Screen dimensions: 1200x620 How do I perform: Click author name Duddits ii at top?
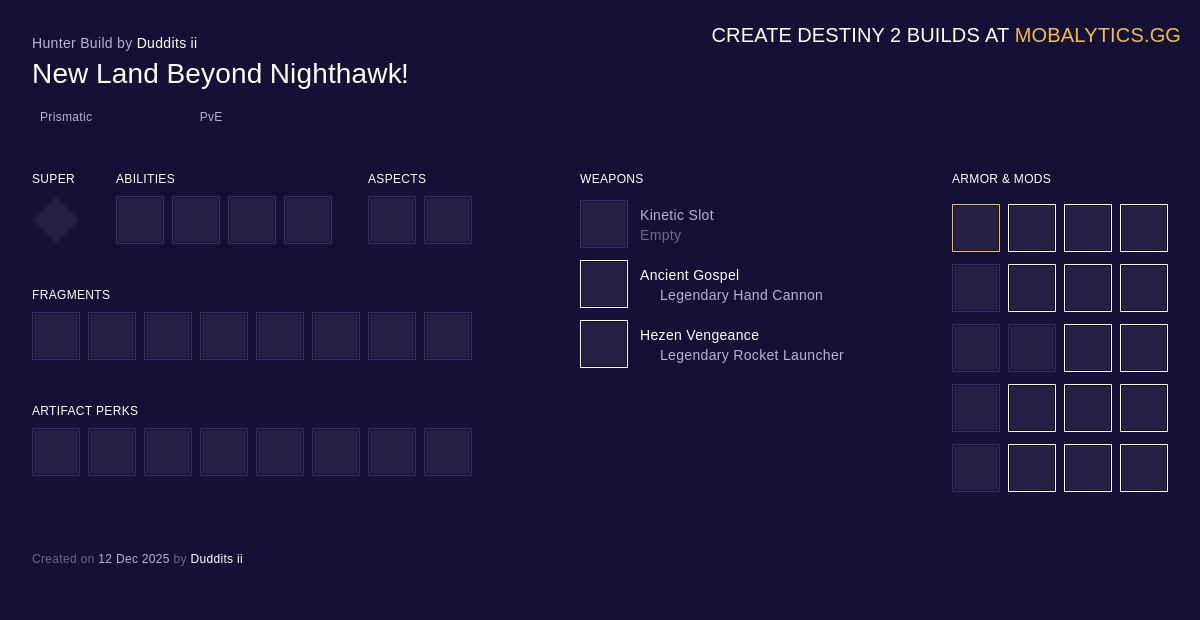167,43
